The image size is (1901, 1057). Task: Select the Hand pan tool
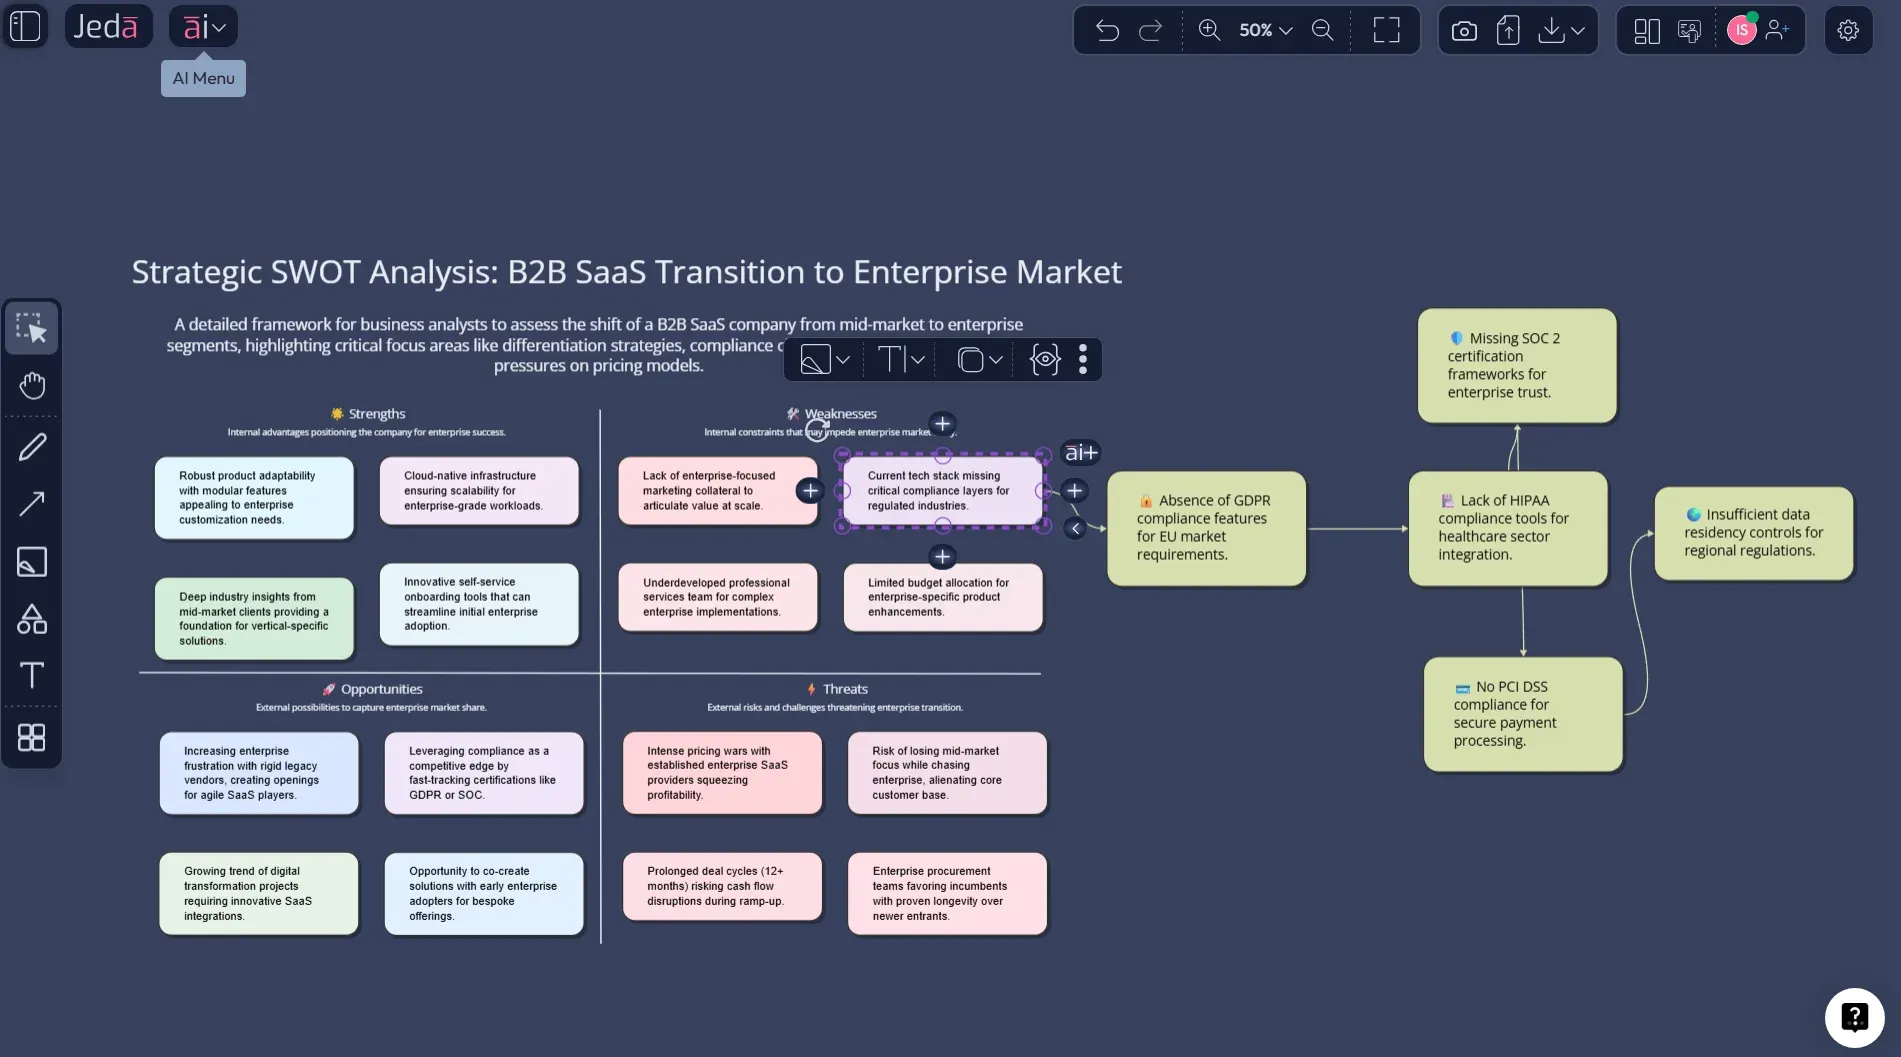31,385
